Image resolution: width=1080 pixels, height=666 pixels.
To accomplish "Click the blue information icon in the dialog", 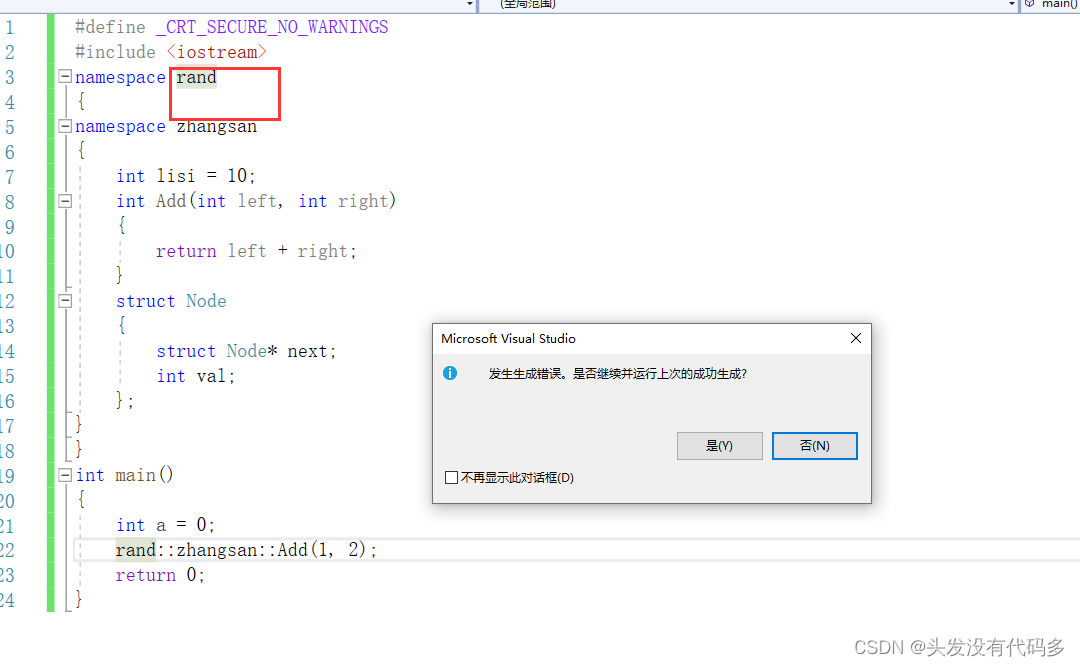I will tap(449, 373).
